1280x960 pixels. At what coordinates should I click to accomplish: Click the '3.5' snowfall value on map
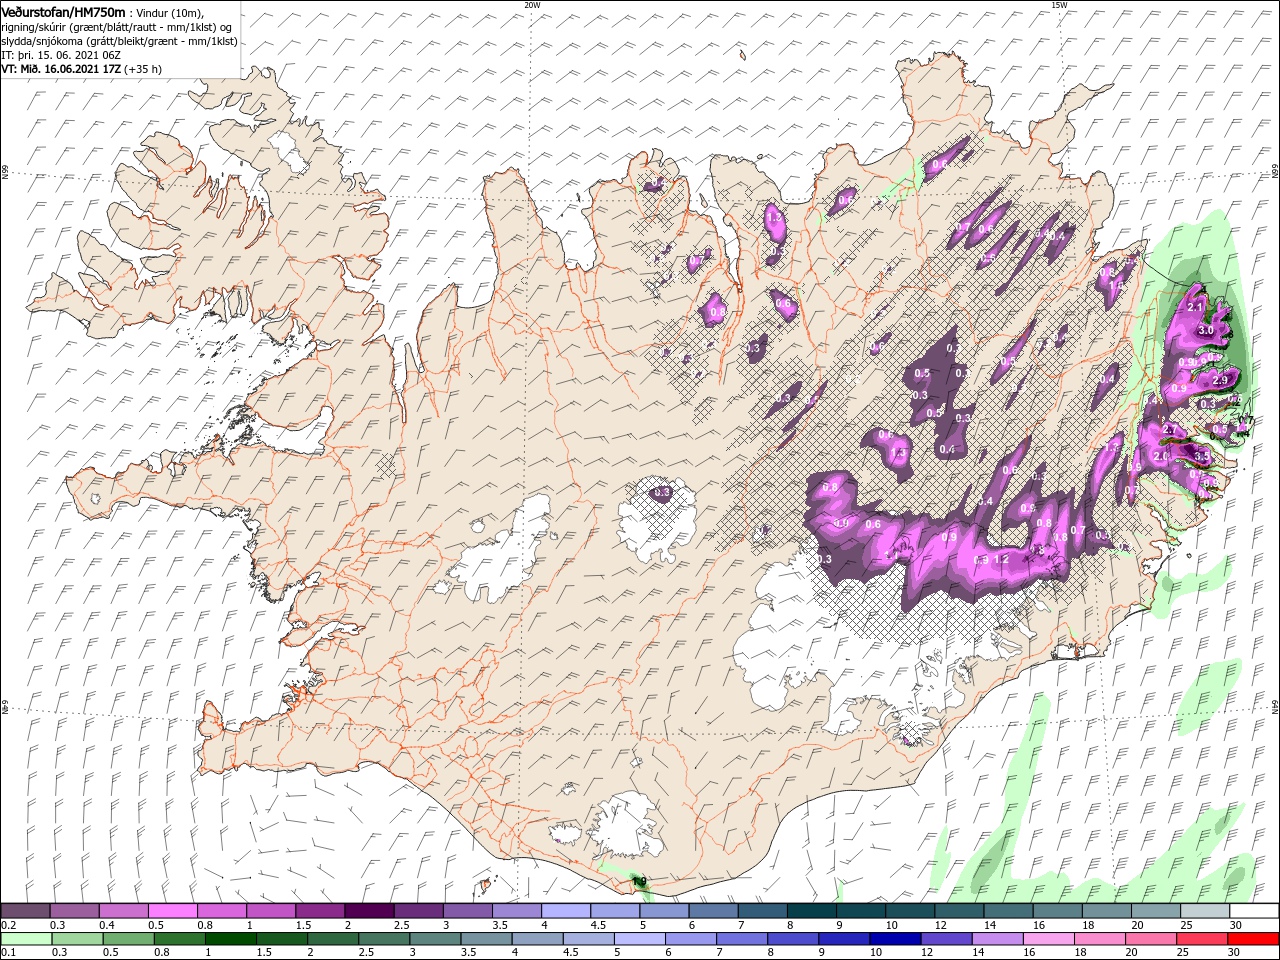(x=1203, y=454)
